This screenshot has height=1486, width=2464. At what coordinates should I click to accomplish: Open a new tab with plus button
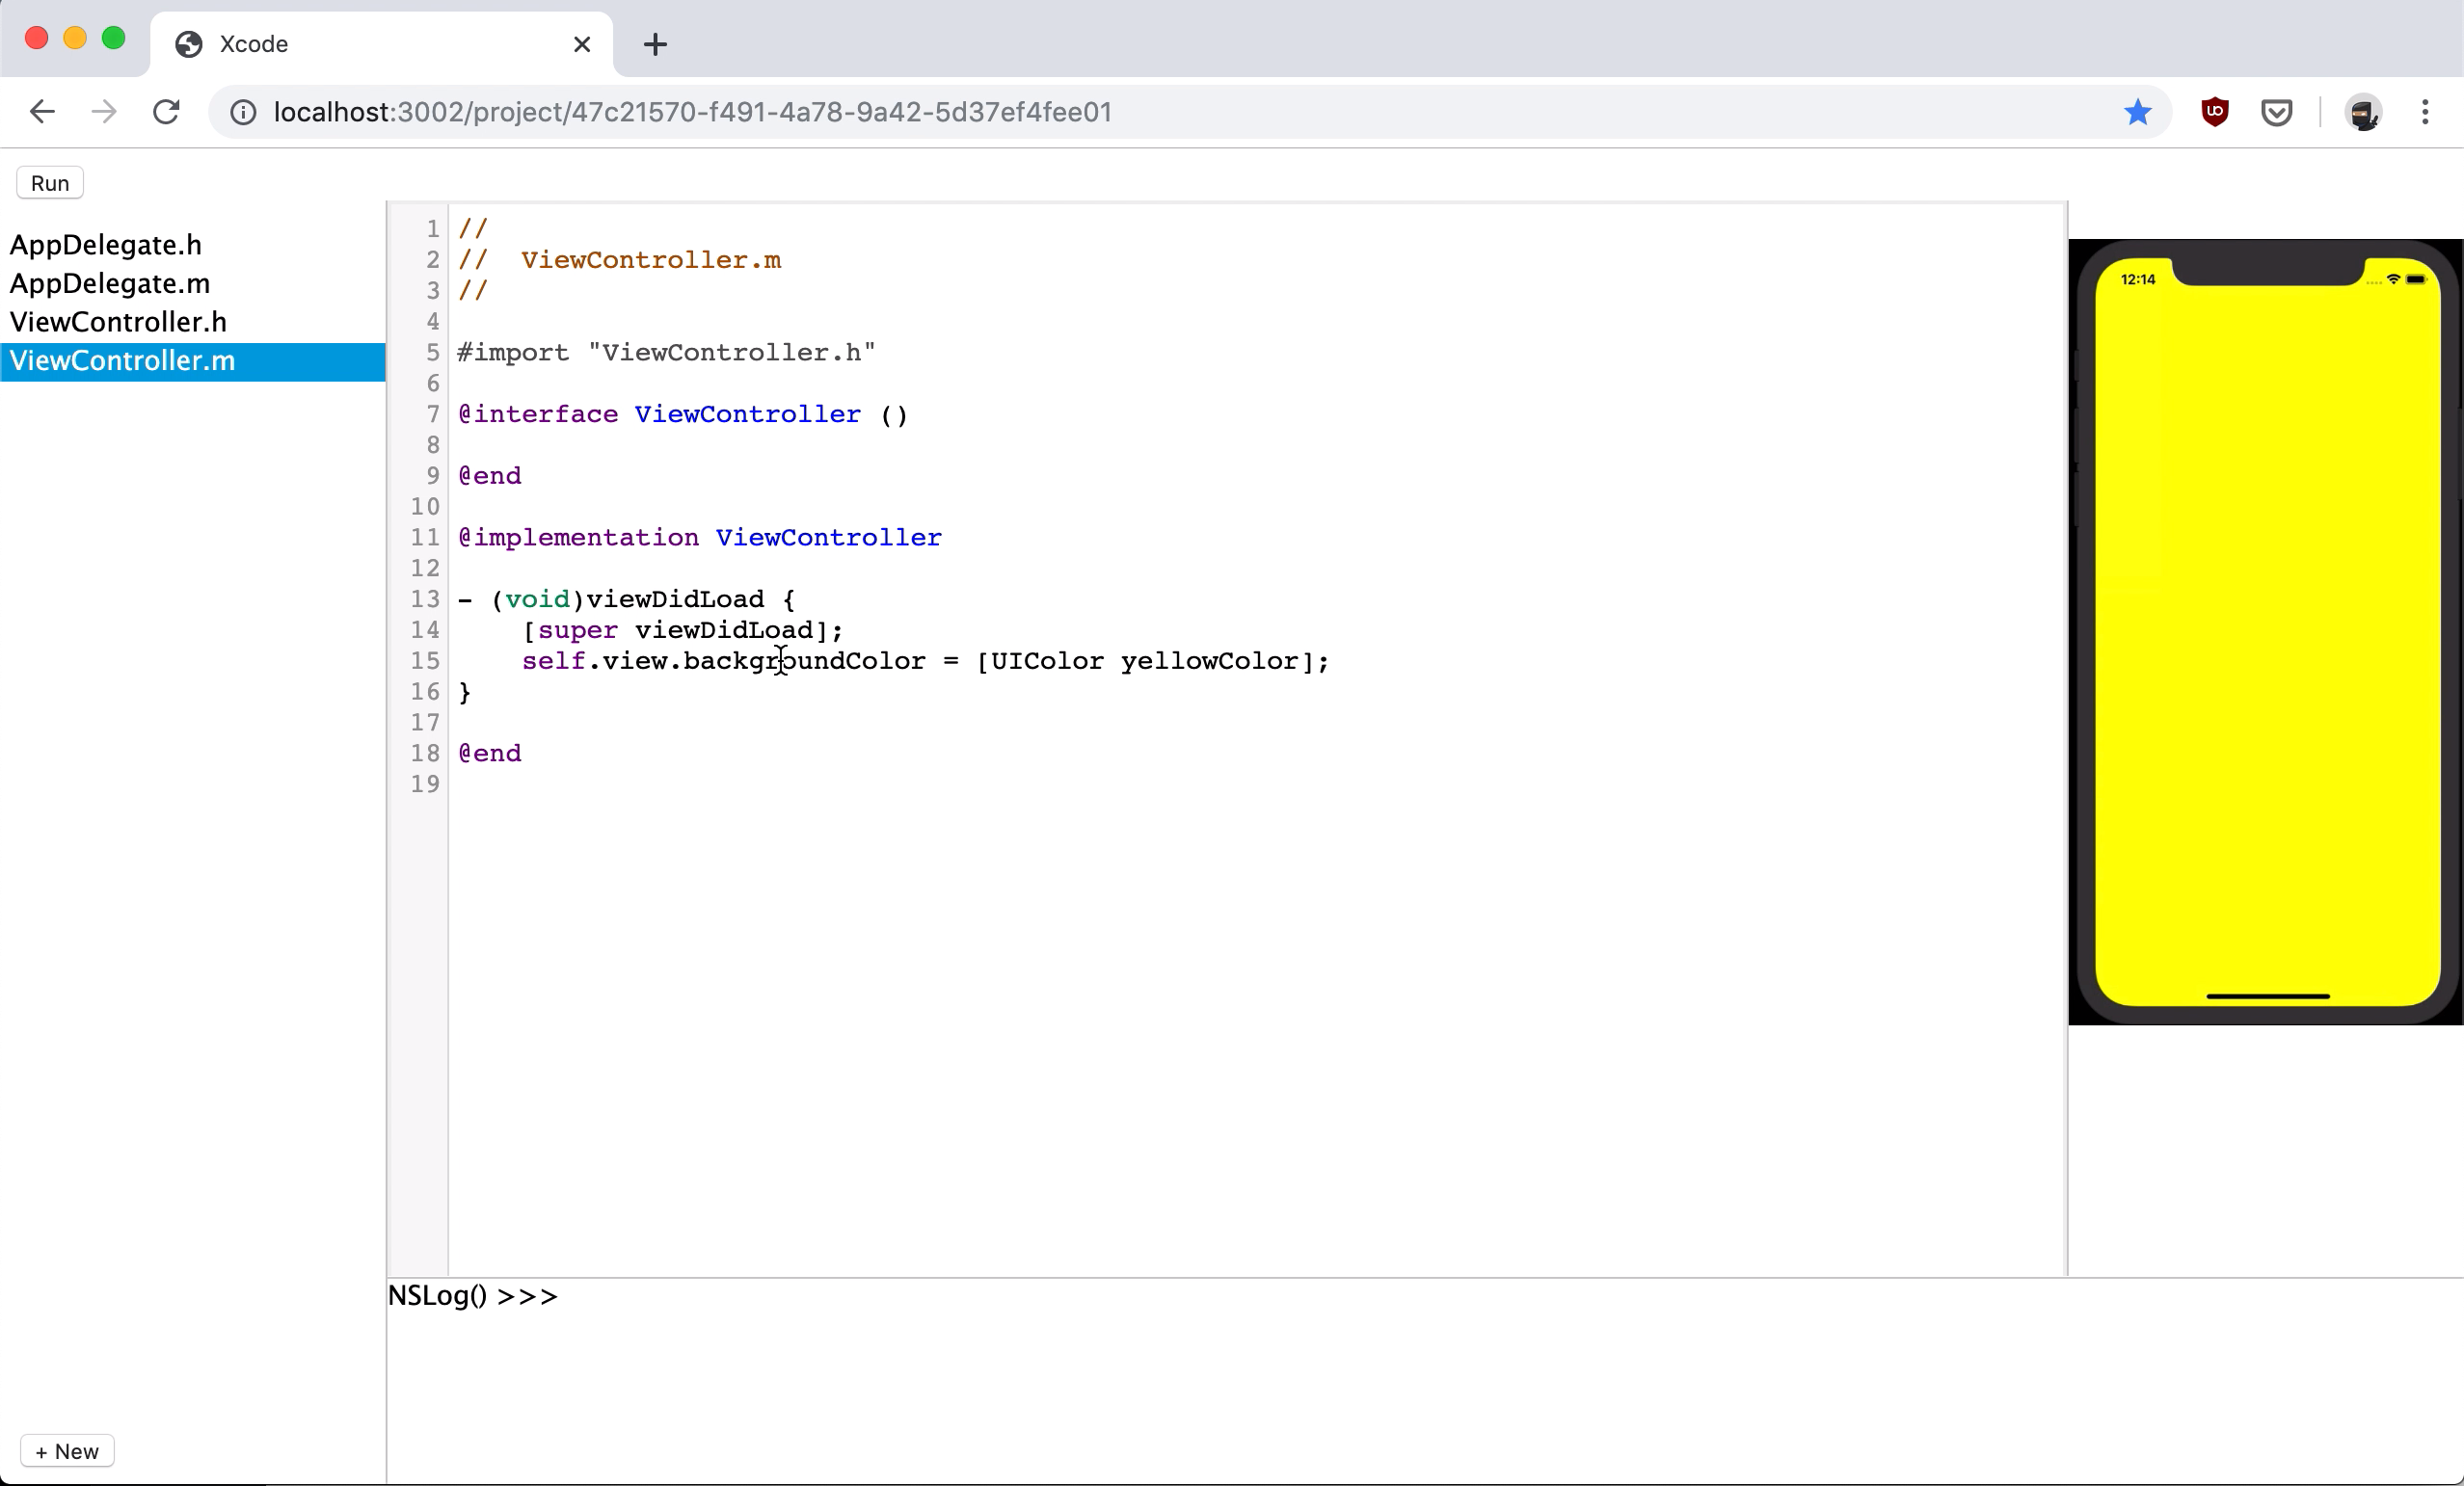click(655, 44)
